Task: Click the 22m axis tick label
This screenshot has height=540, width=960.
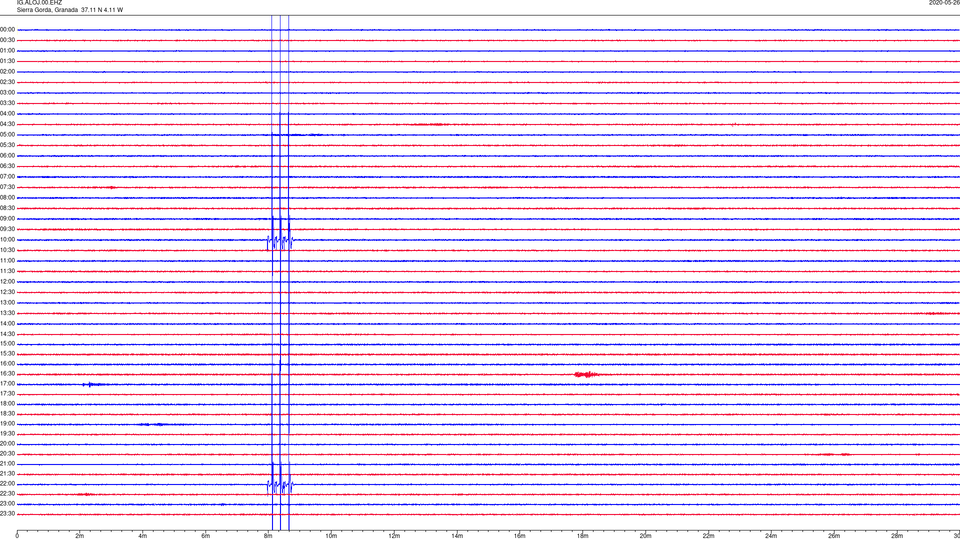Action: (708, 536)
